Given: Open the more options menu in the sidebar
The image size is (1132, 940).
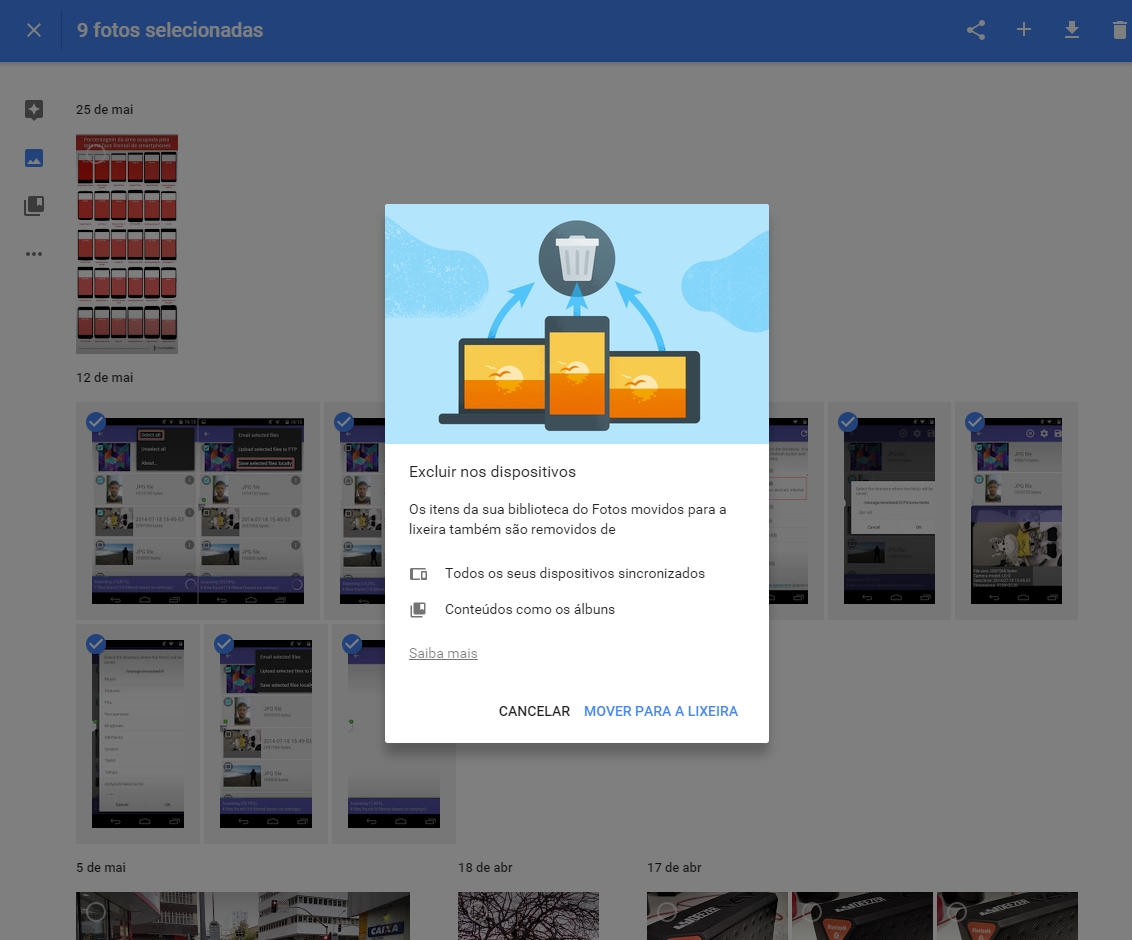Looking at the screenshot, I should click(x=33, y=253).
